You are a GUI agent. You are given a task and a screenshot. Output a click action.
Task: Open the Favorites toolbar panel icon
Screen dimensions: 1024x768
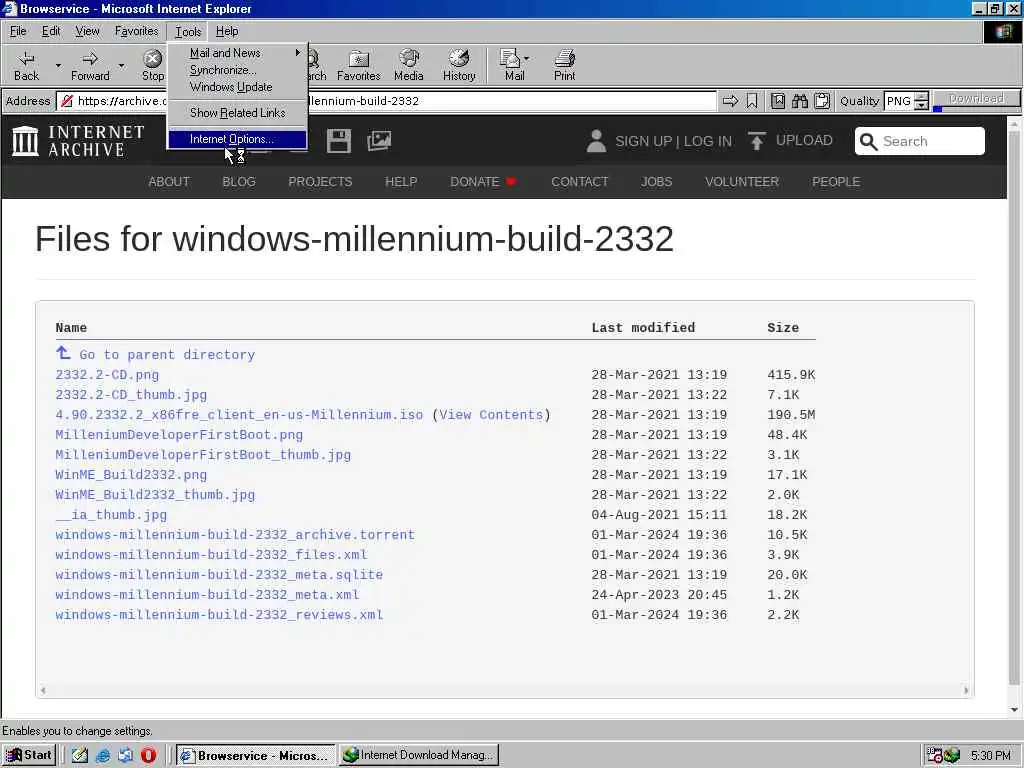[x=359, y=65]
